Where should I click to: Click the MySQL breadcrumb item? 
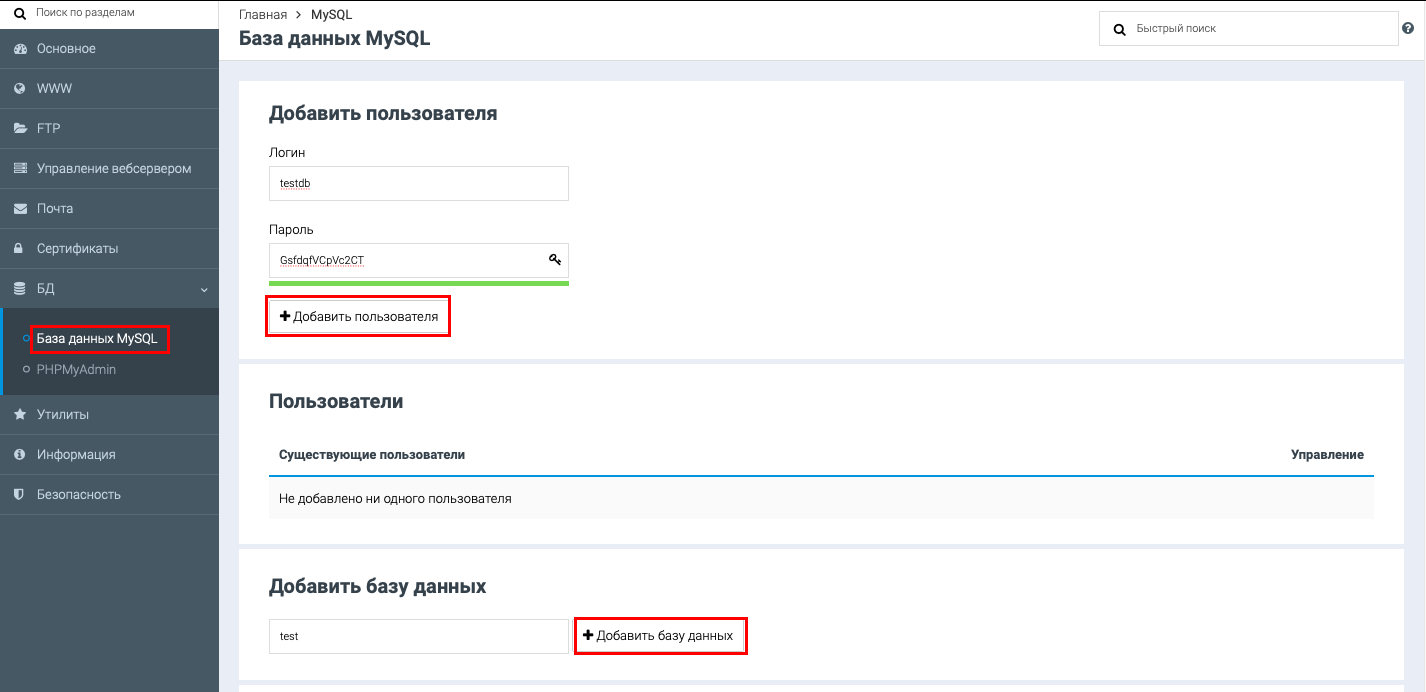(x=331, y=15)
